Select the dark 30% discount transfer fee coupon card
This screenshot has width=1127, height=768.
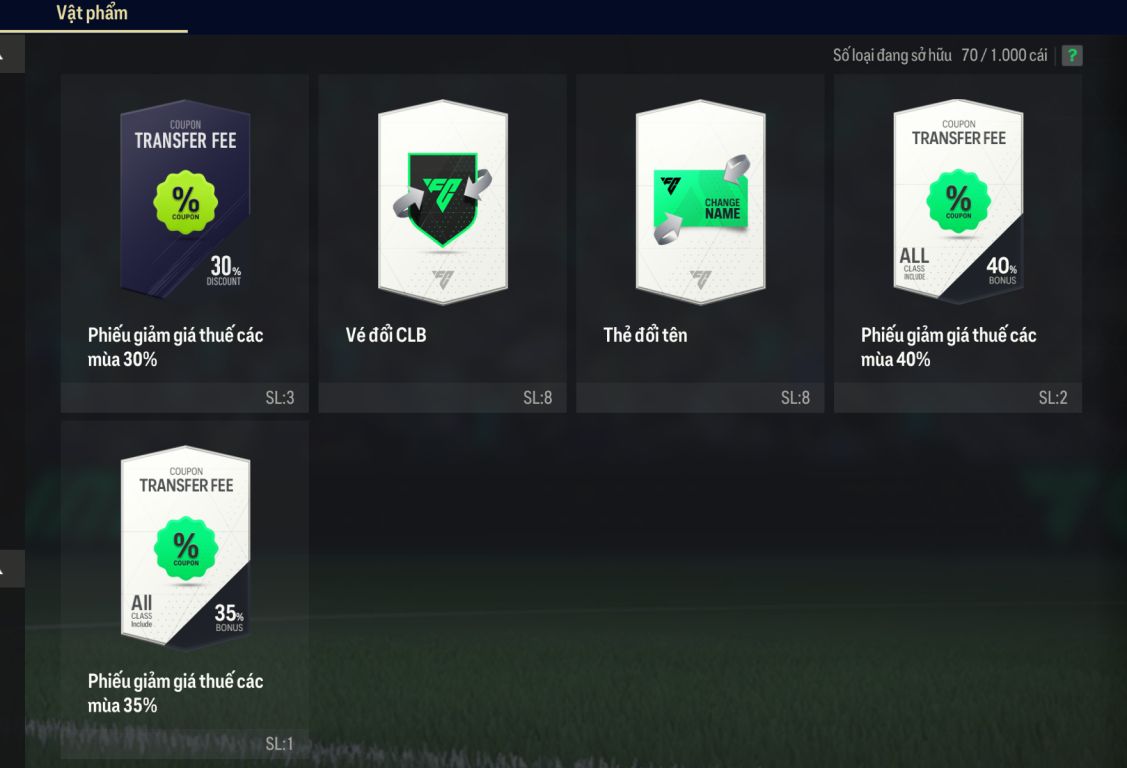pos(185,199)
